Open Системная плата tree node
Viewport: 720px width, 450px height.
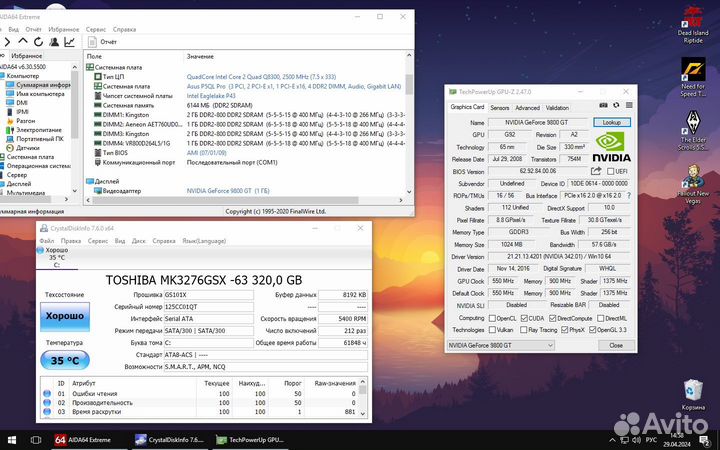point(27,157)
